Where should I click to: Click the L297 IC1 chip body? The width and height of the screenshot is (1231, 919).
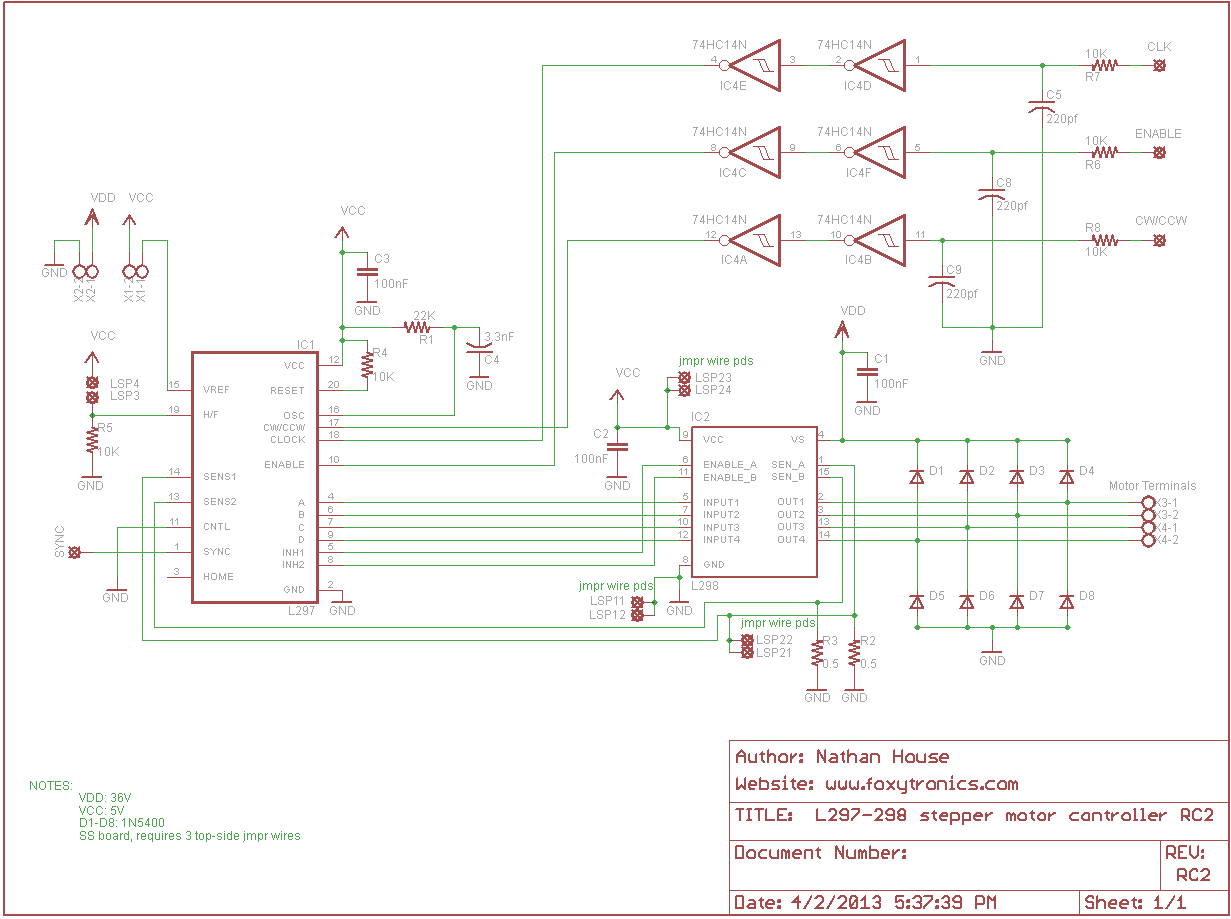pos(254,477)
